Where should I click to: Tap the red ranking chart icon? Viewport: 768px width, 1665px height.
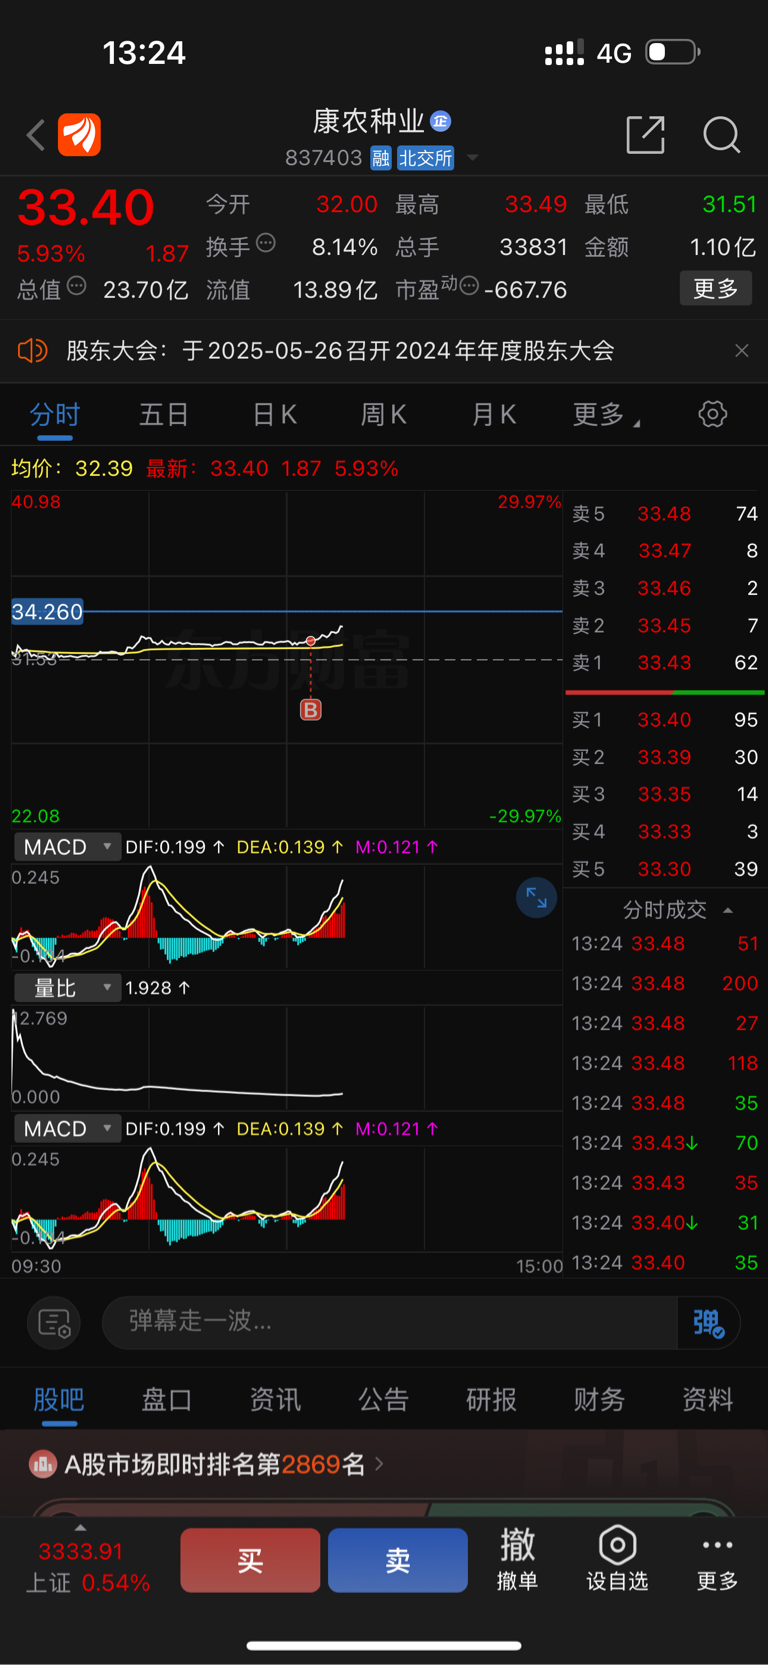tap(43, 1465)
